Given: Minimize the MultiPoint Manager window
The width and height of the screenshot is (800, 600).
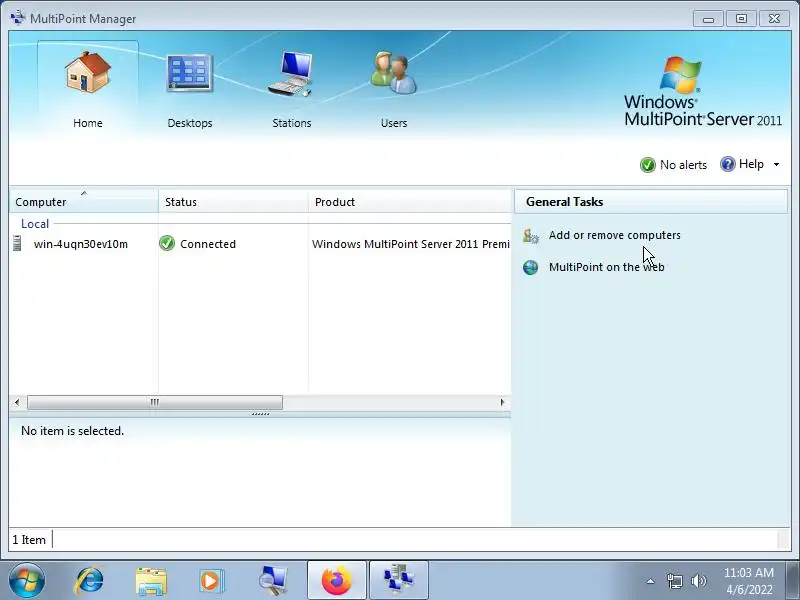Looking at the screenshot, I should click(708, 19).
